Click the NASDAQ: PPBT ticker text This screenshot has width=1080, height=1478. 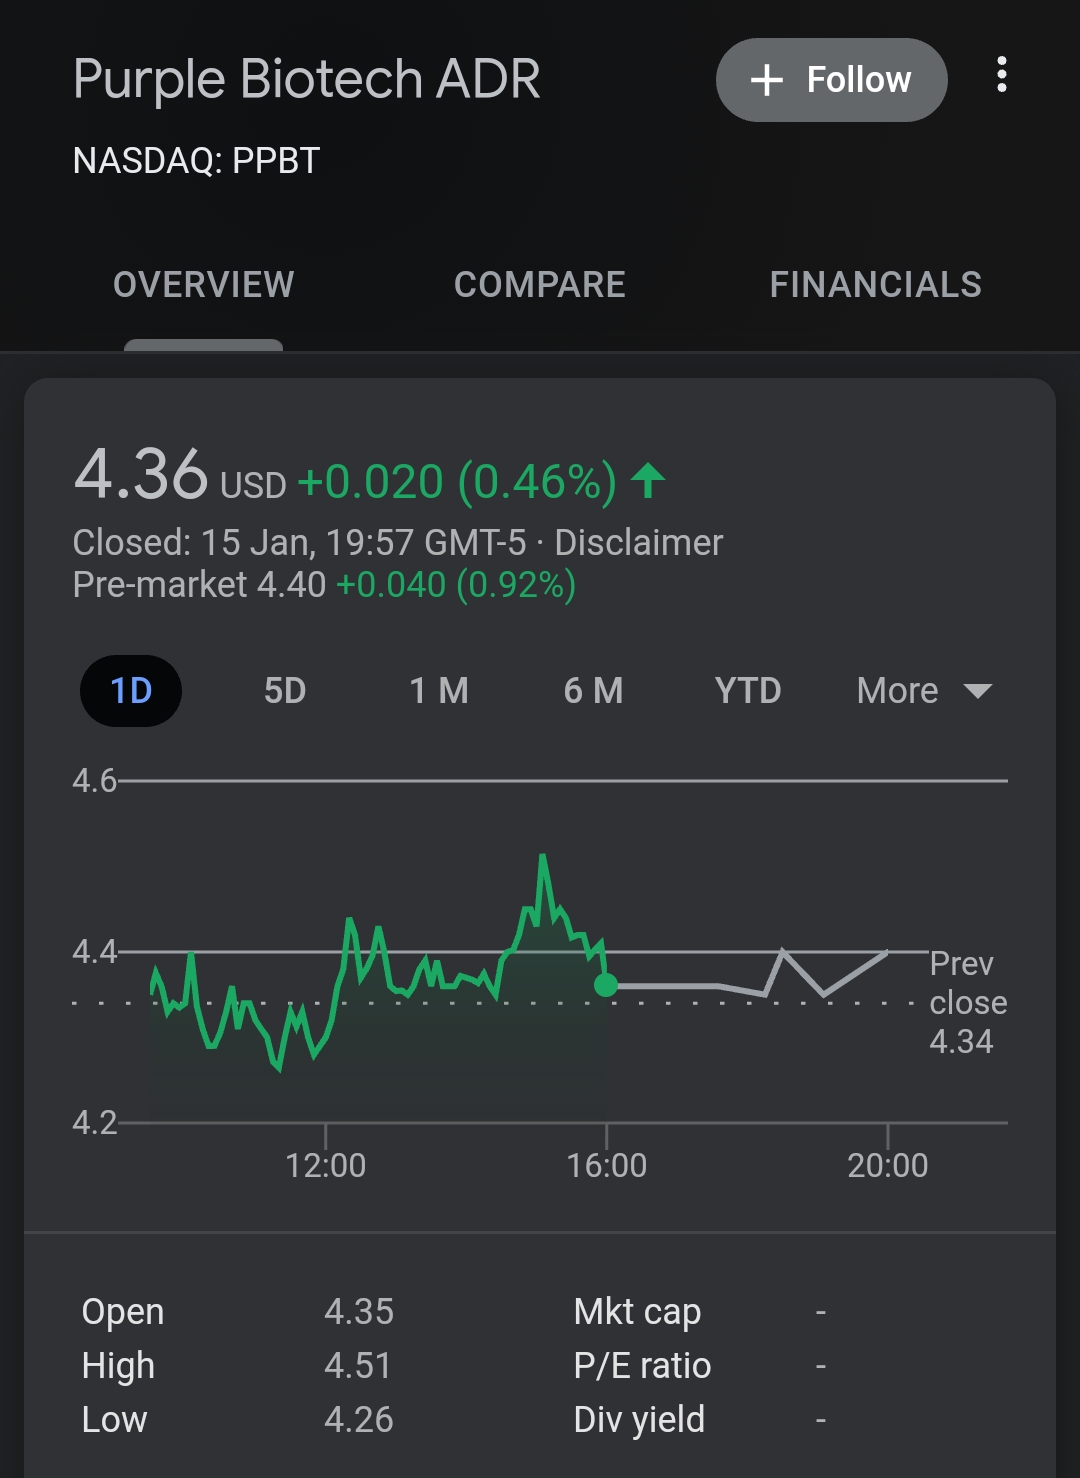click(196, 161)
